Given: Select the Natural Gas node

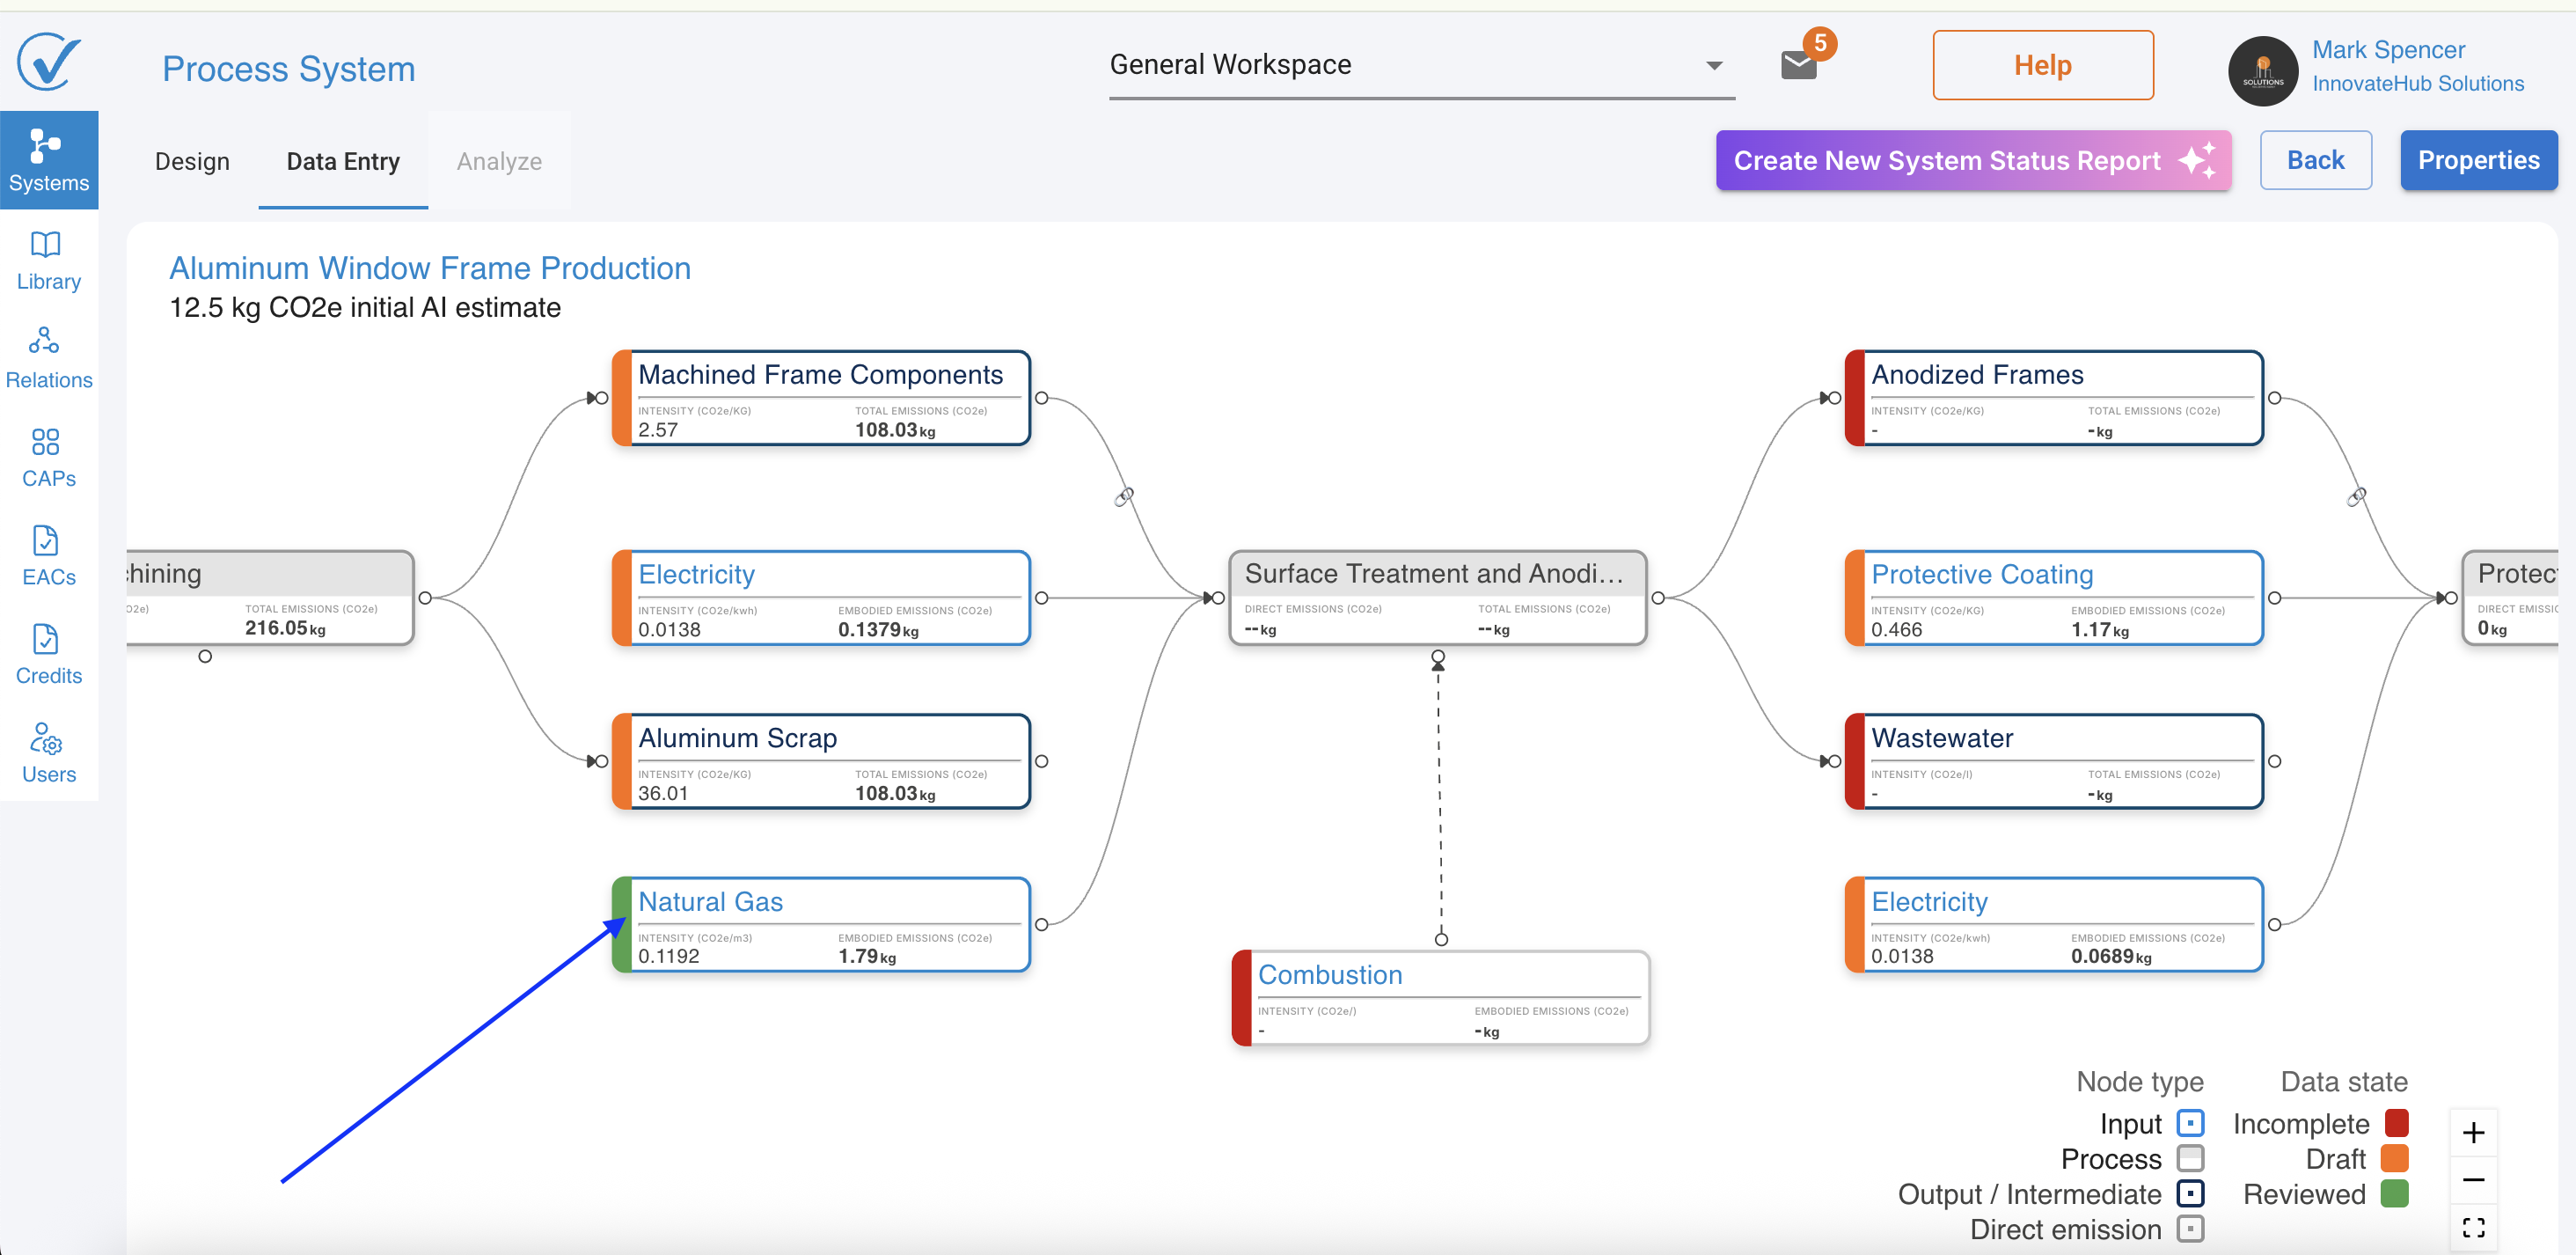Looking at the screenshot, I should pos(820,923).
